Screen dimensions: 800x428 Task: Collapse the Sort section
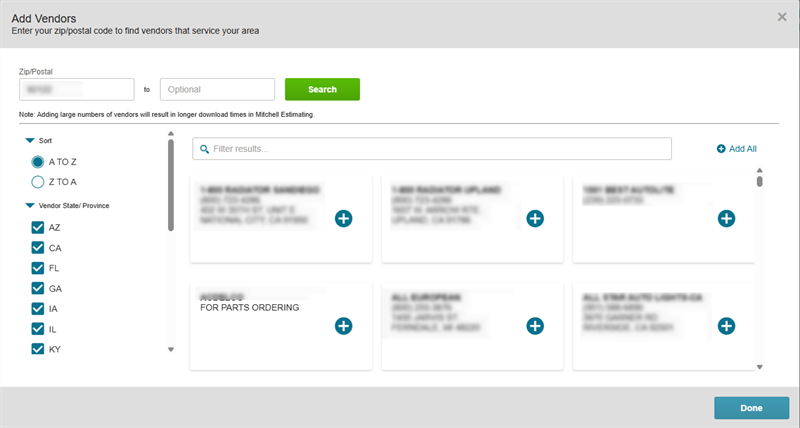[30, 142]
